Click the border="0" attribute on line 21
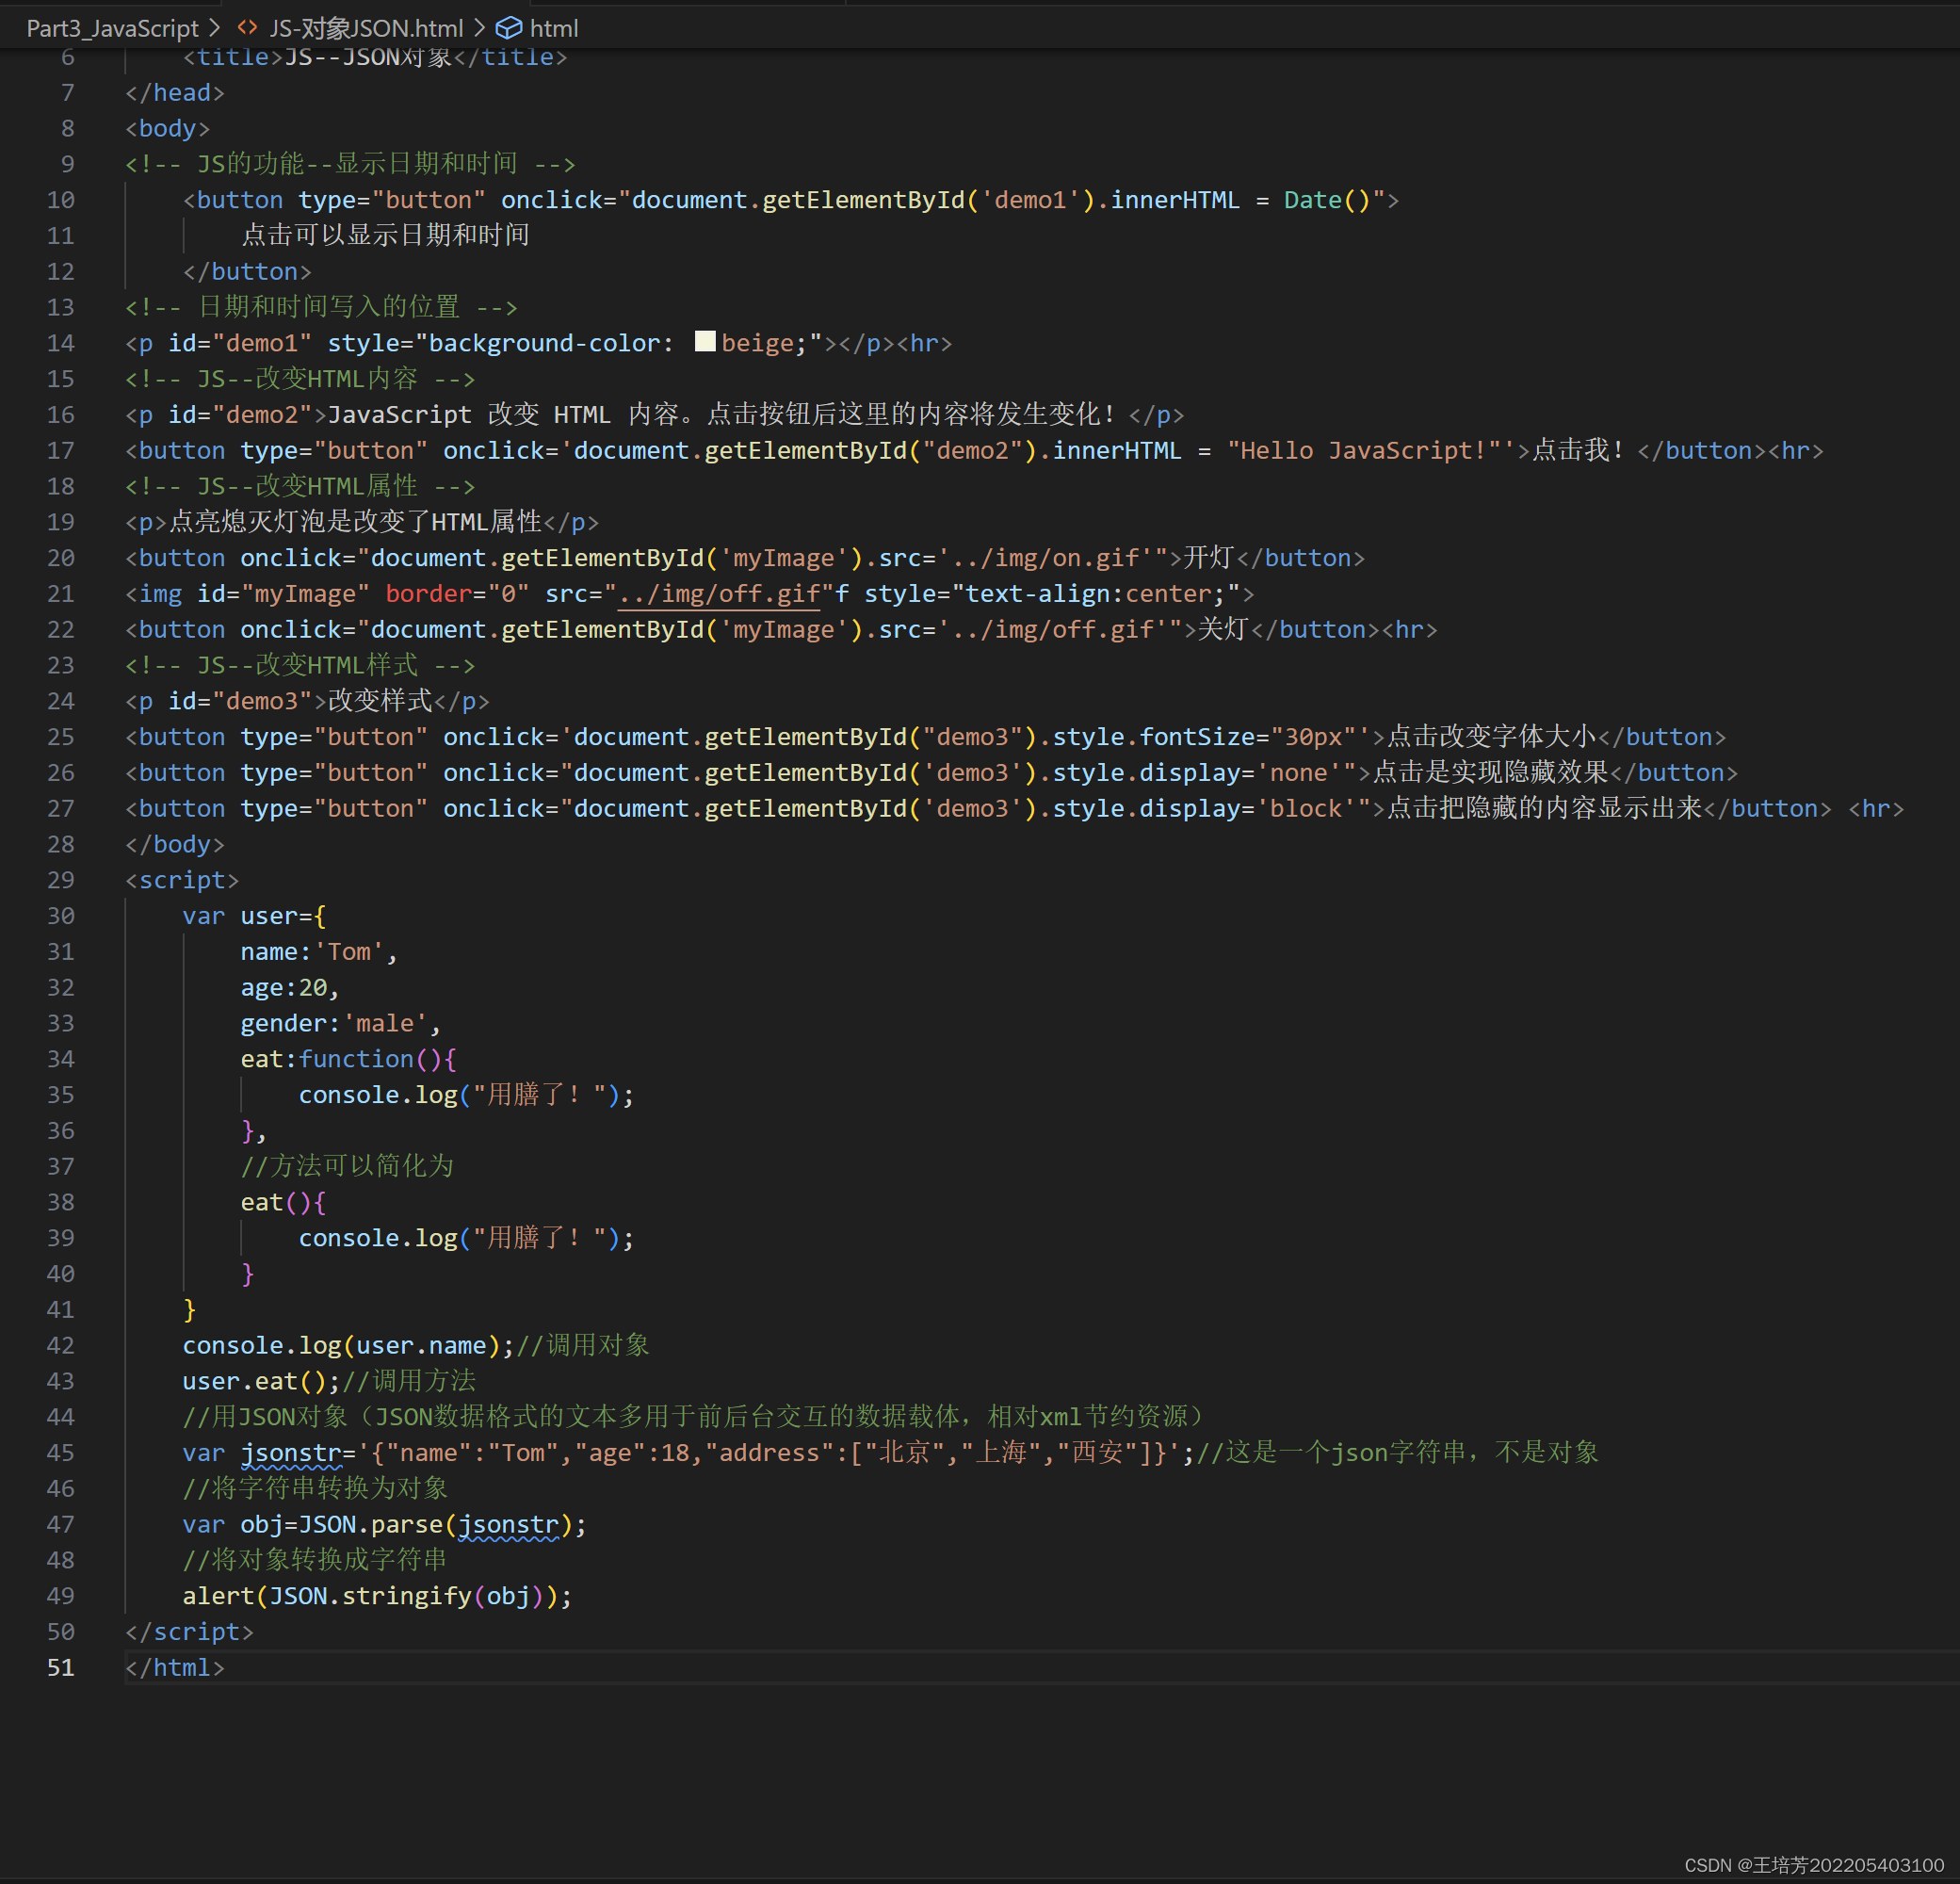 (457, 594)
